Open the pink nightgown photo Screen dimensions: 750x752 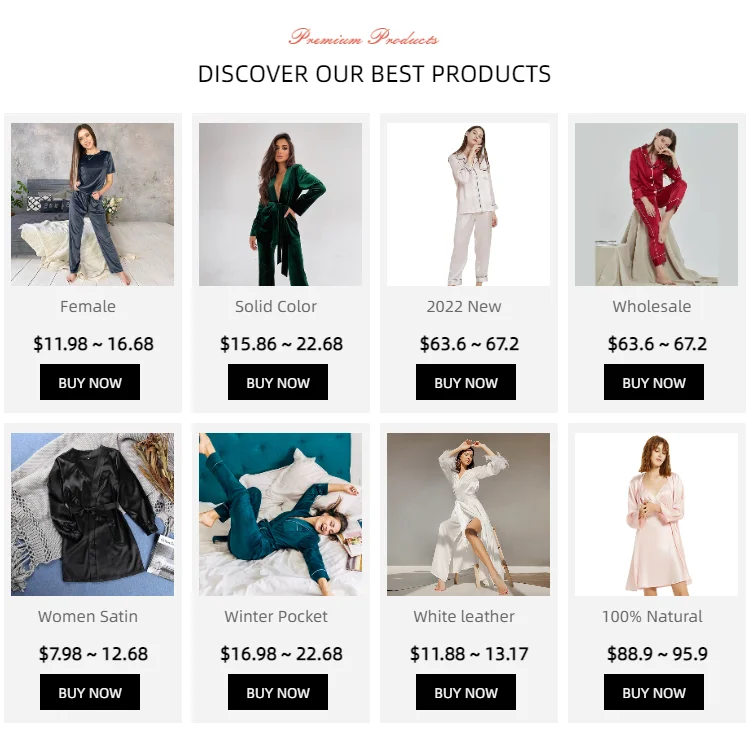[x=656, y=515]
